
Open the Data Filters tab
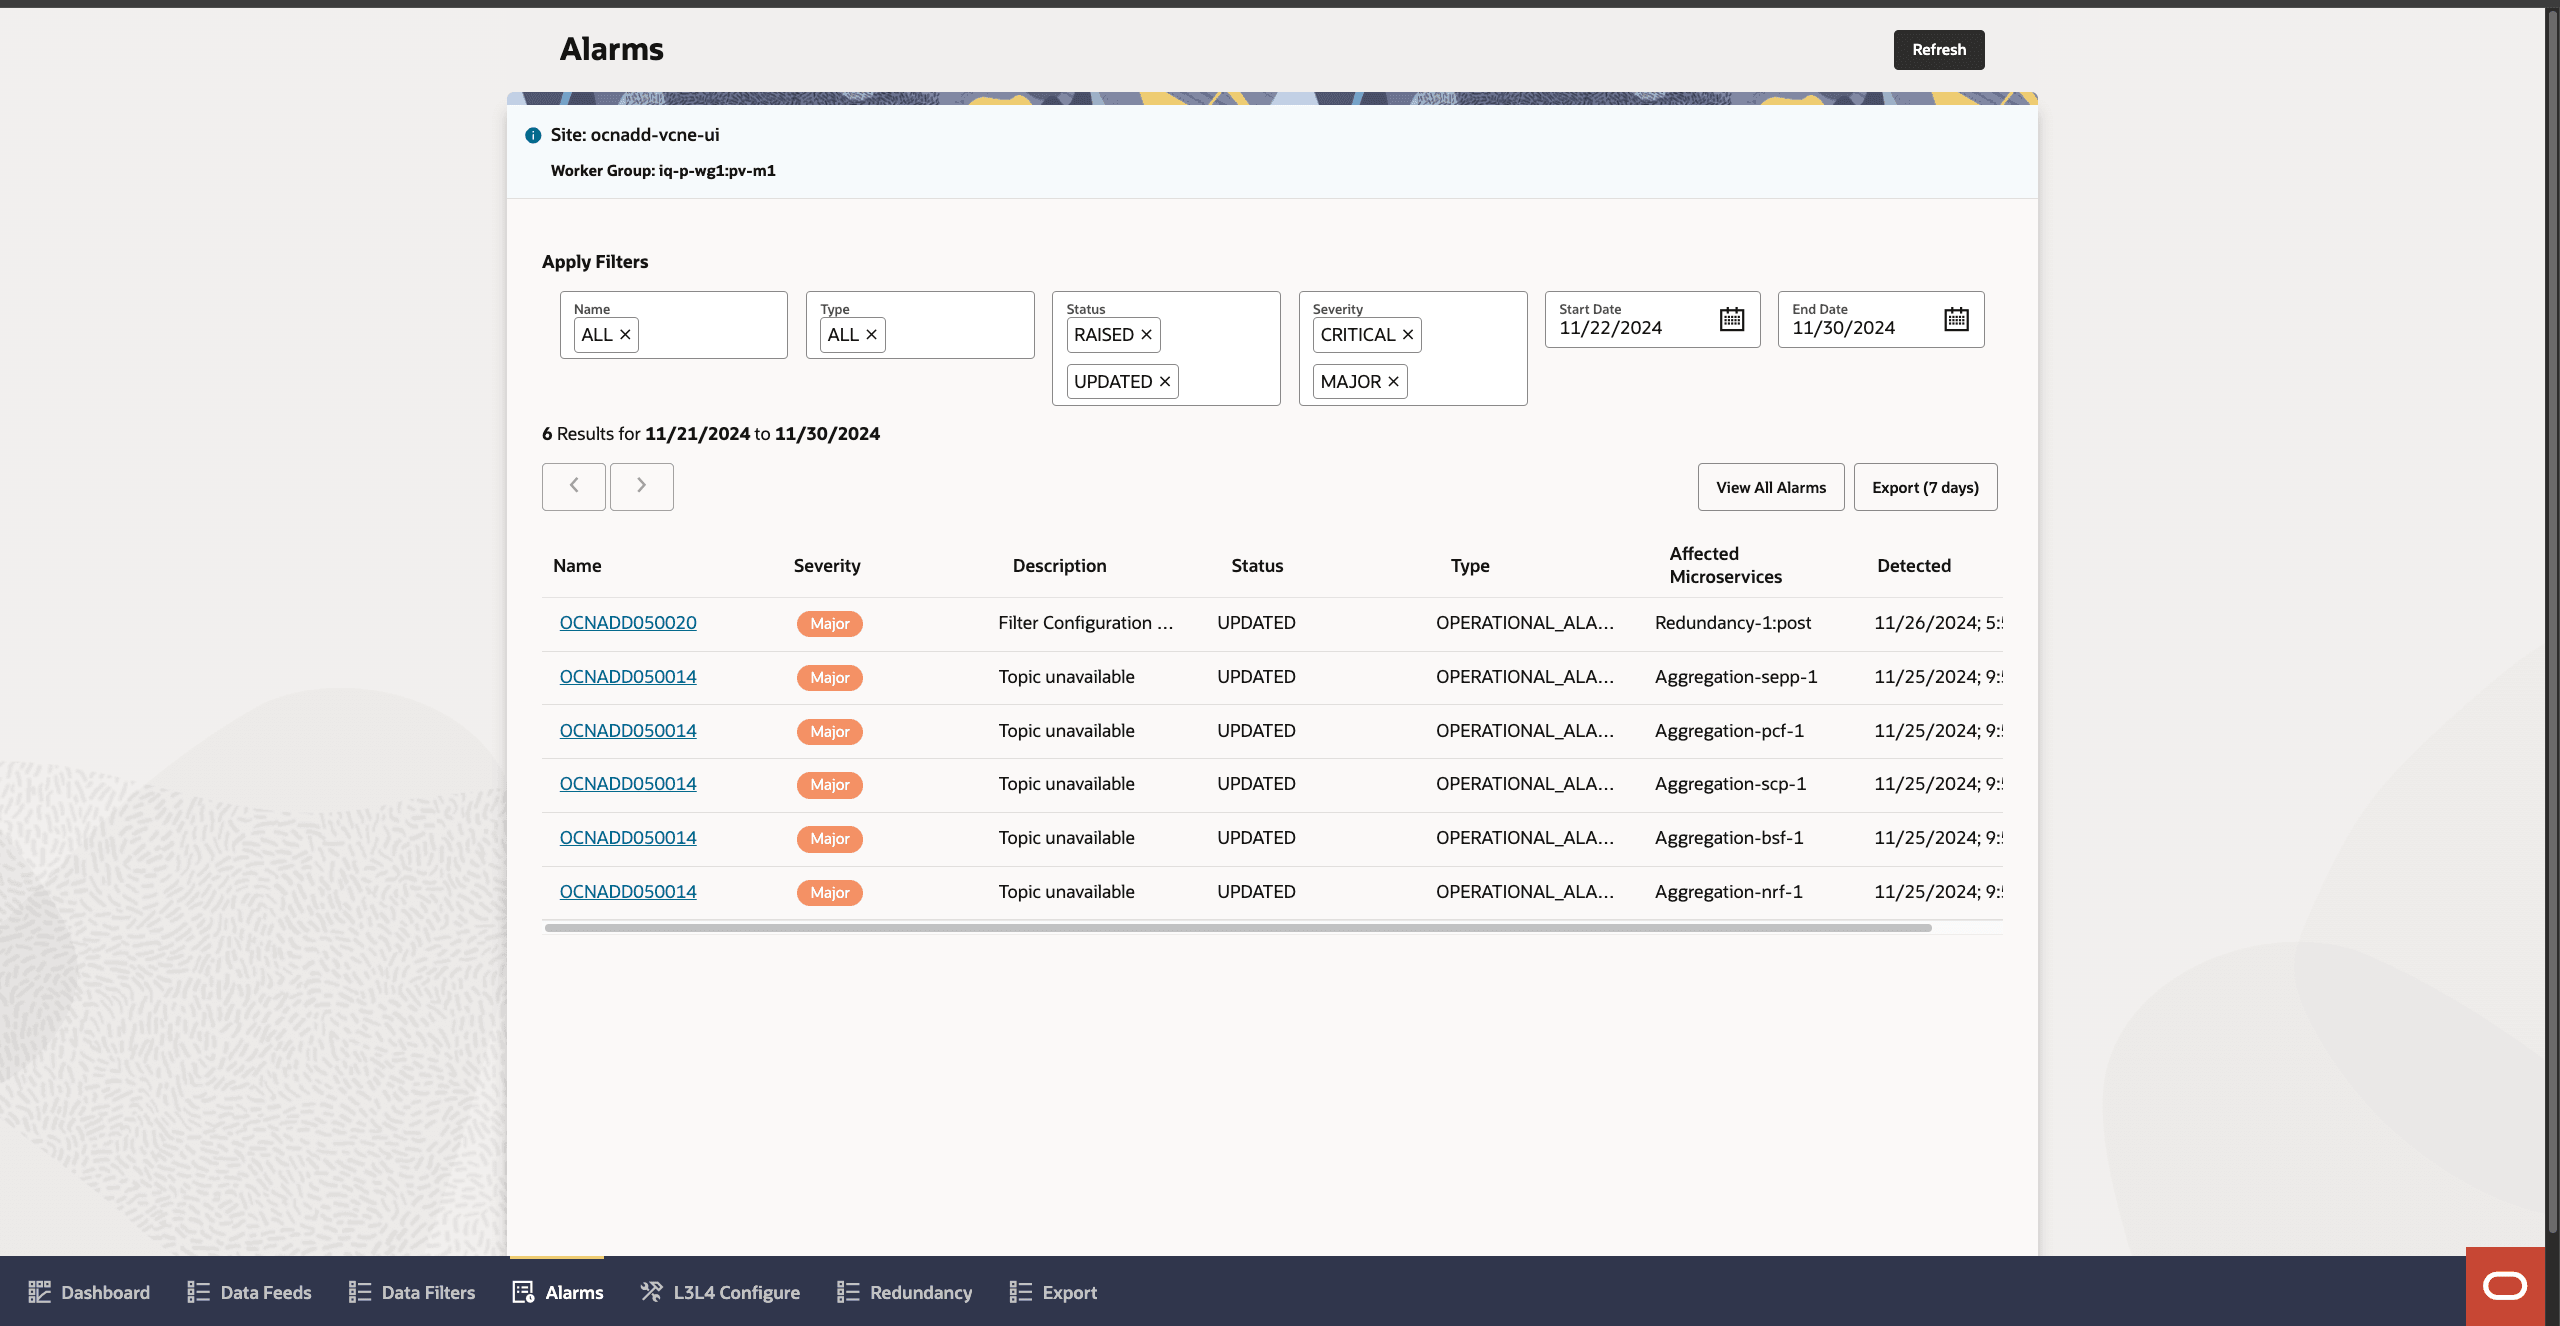(411, 1292)
